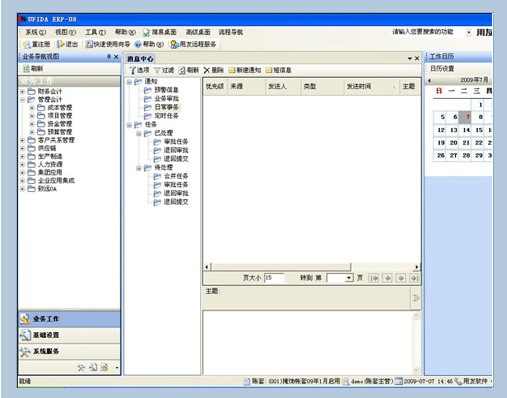The width and height of the screenshot is (507, 398).
Task: Click the document icon below 系统服务
Action: pos(104,367)
